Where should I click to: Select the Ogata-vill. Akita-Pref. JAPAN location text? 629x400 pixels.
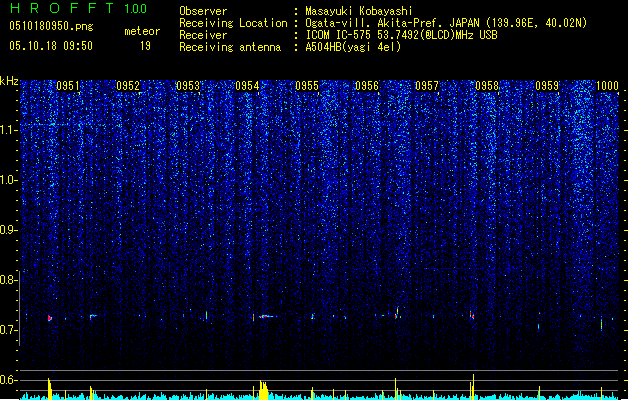point(446,23)
